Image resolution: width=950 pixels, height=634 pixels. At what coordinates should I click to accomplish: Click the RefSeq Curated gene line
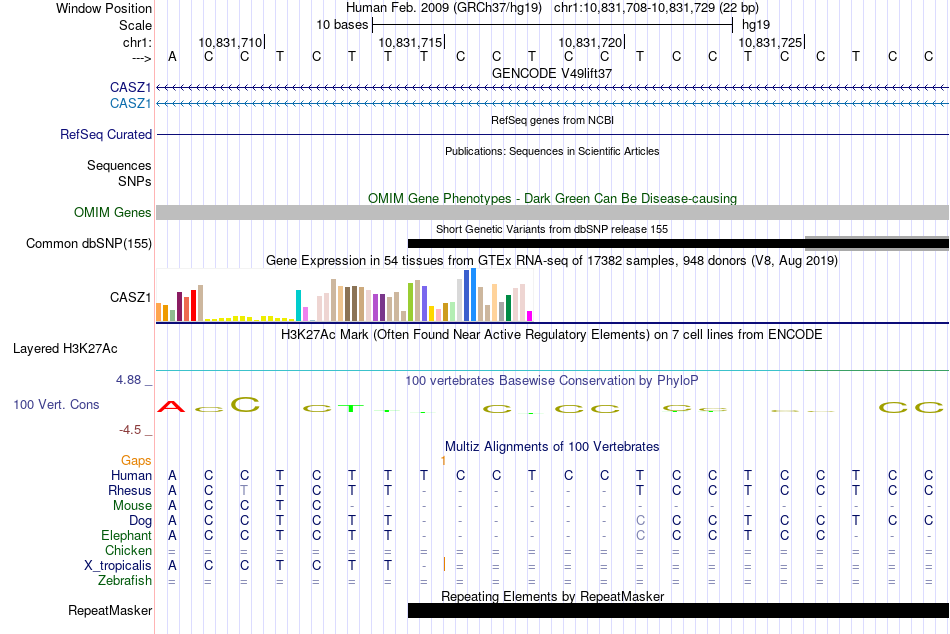(x=552, y=135)
